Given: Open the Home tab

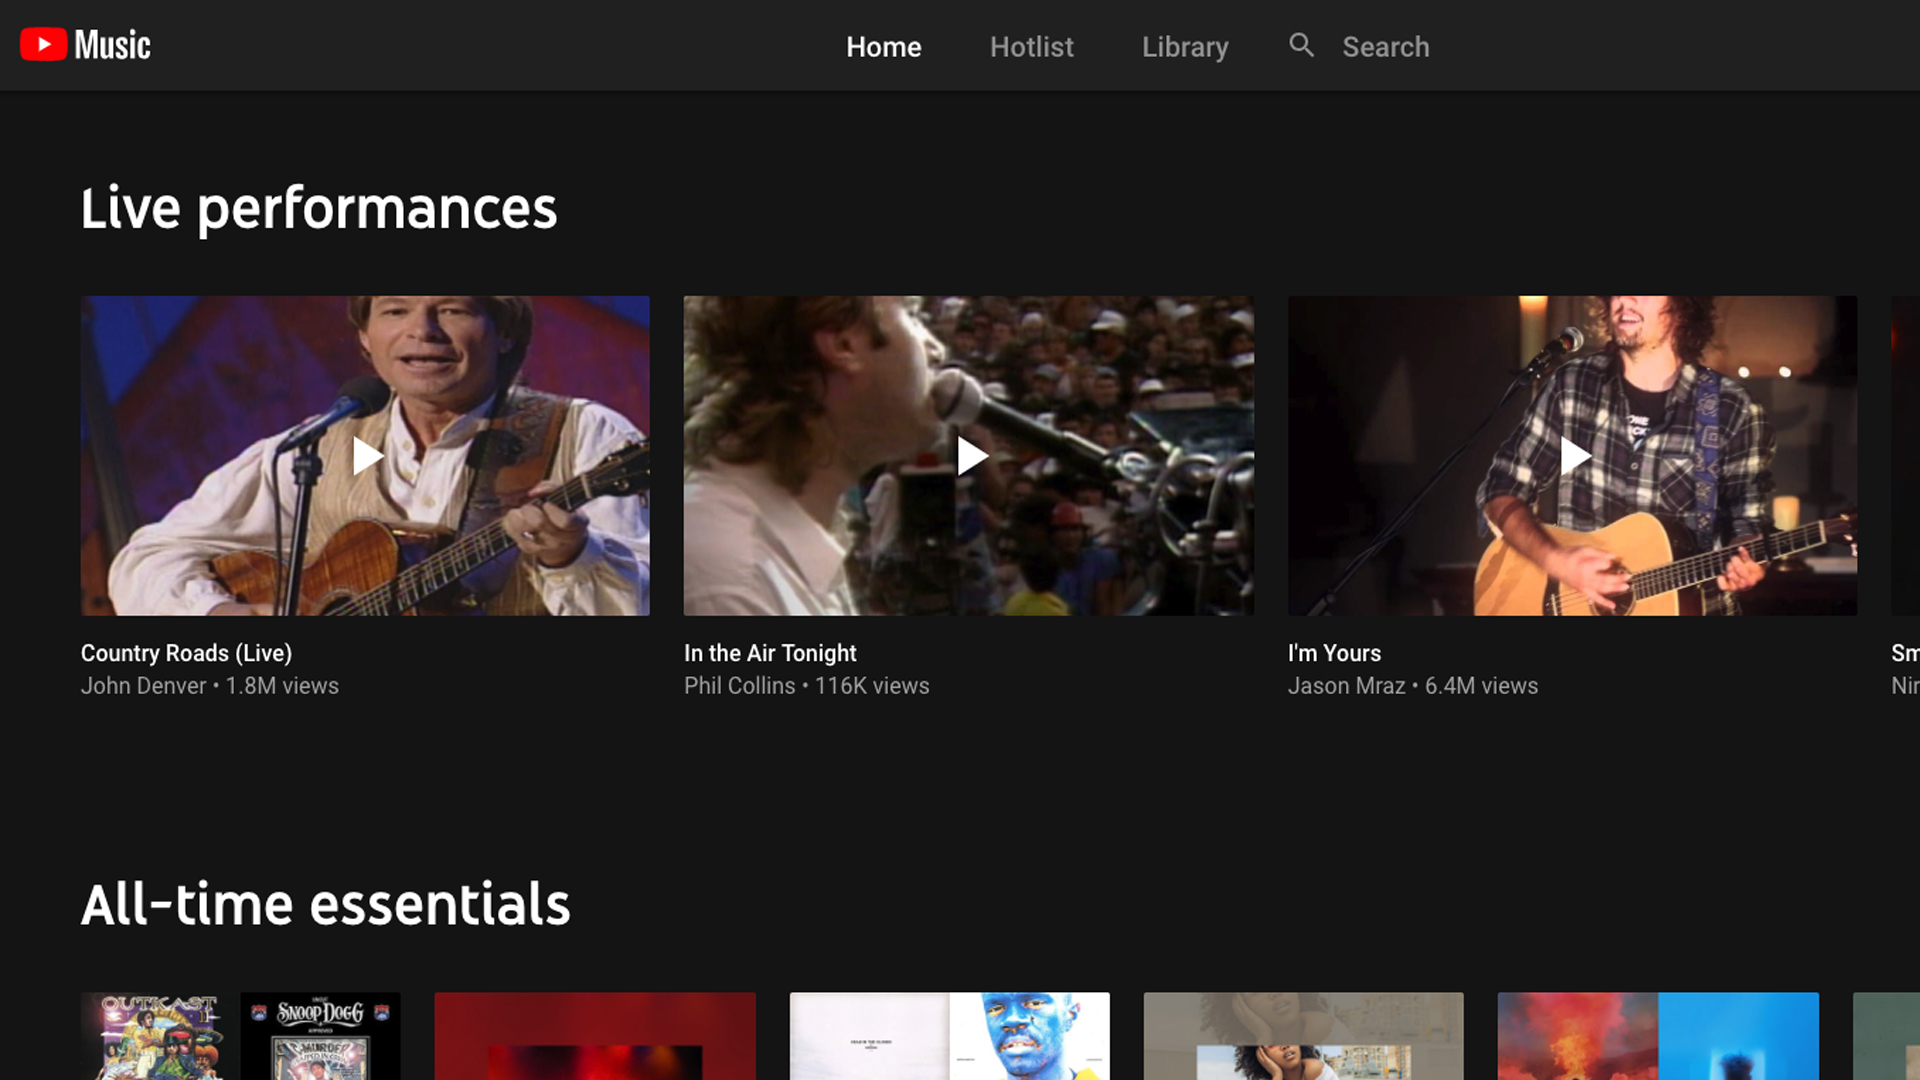Looking at the screenshot, I should click(883, 47).
